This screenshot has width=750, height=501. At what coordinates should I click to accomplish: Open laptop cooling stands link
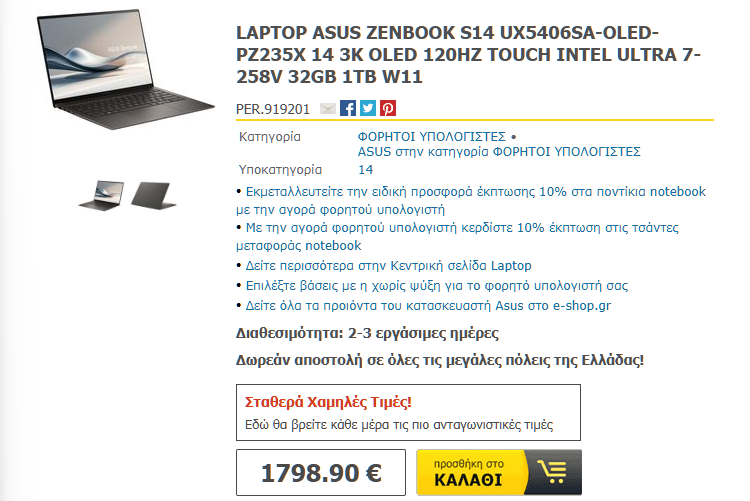pyautogui.click(x=437, y=286)
